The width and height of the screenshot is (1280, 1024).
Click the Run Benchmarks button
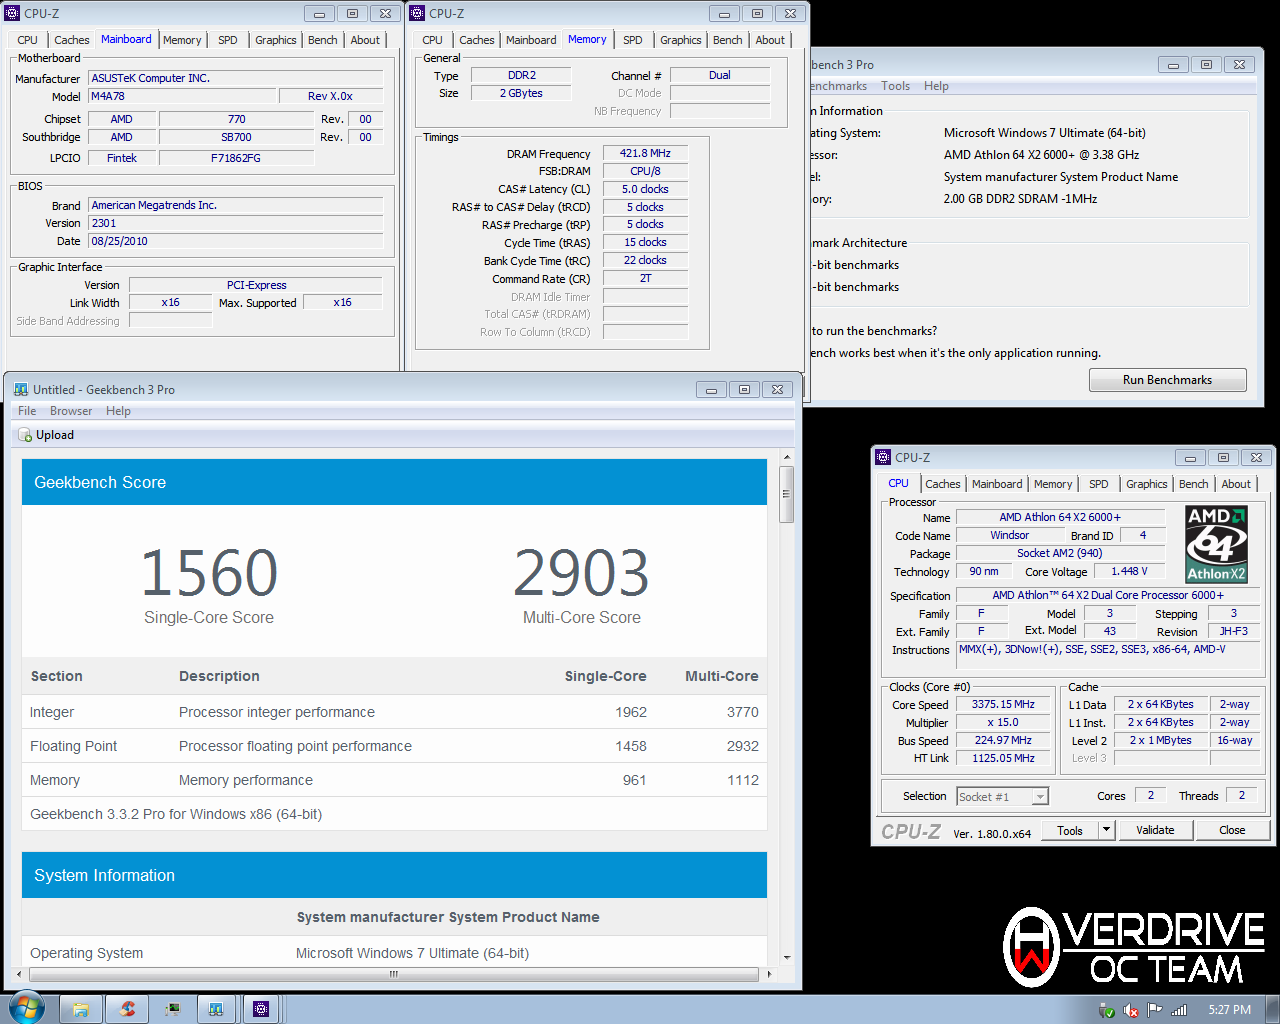tap(1167, 380)
